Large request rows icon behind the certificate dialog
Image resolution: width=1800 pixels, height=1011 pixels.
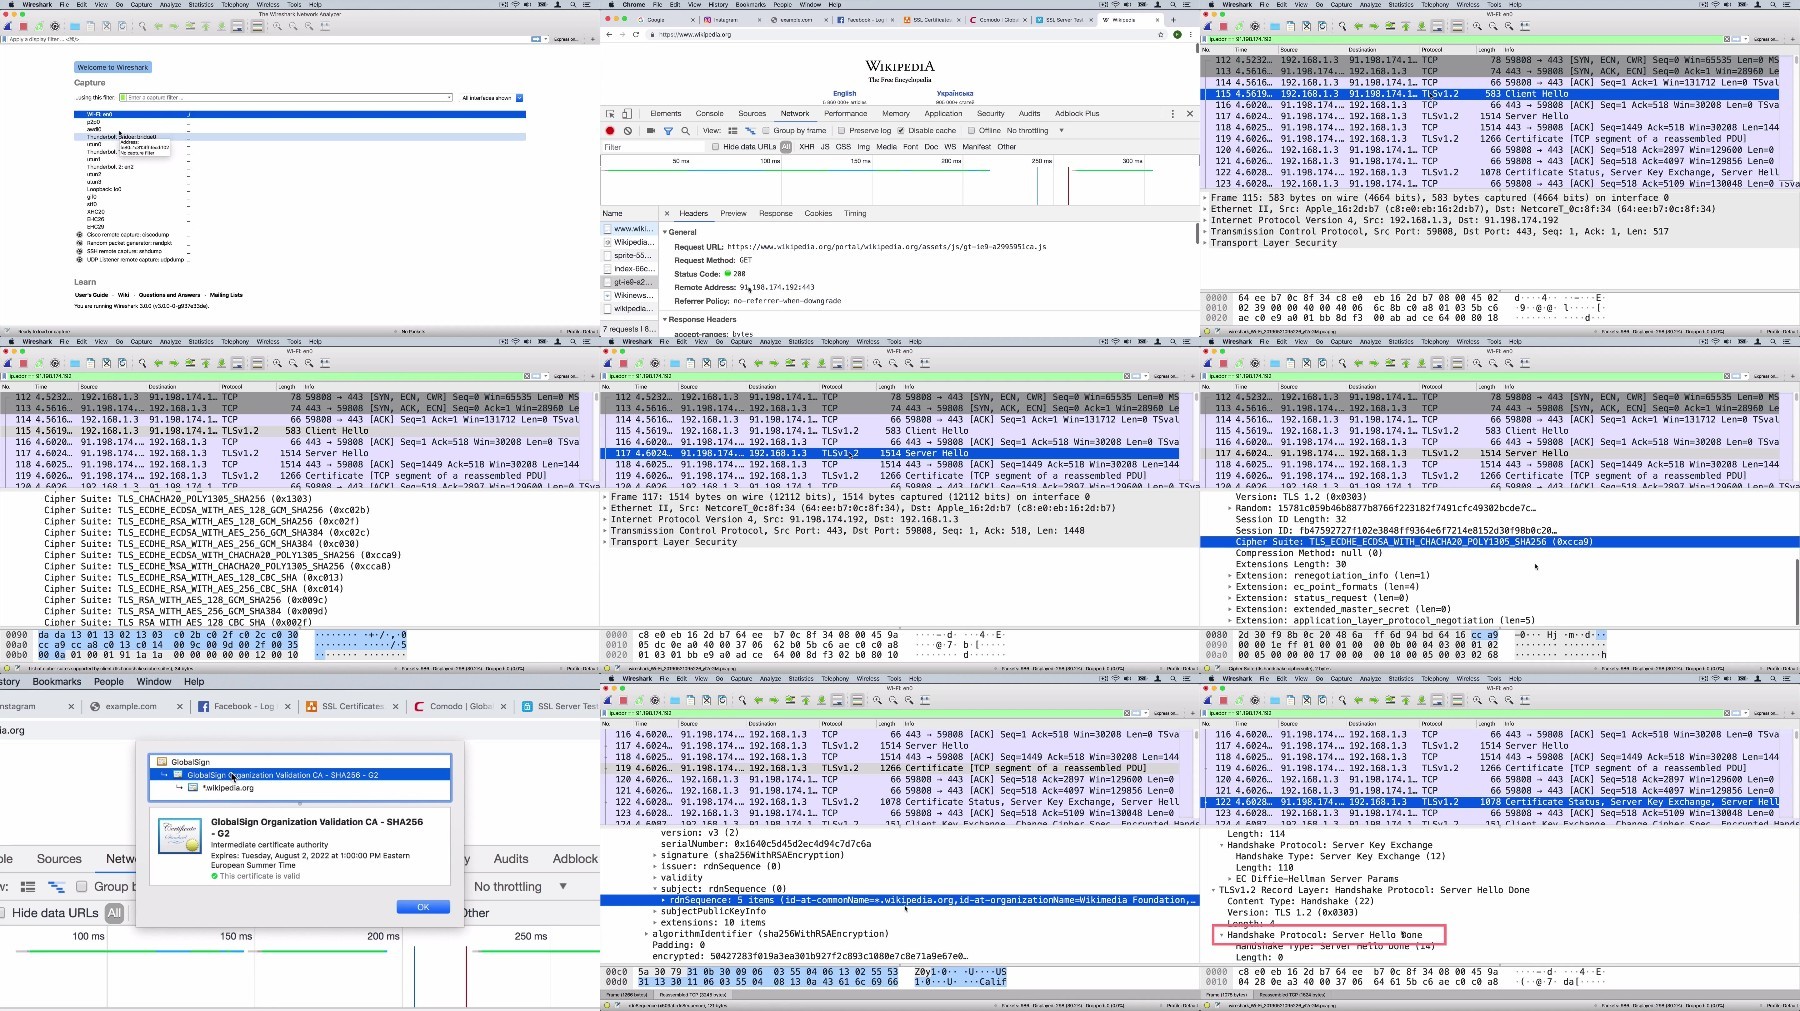(28, 887)
